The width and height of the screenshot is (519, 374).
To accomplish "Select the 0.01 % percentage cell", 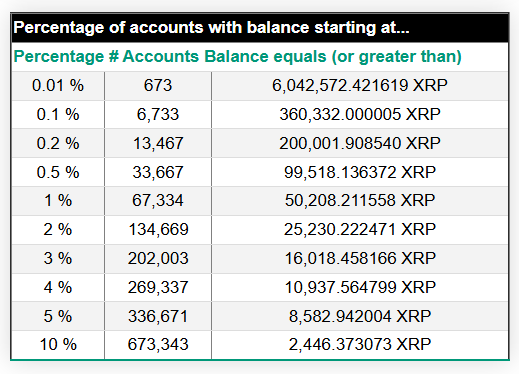I will pyautogui.click(x=58, y=85).
